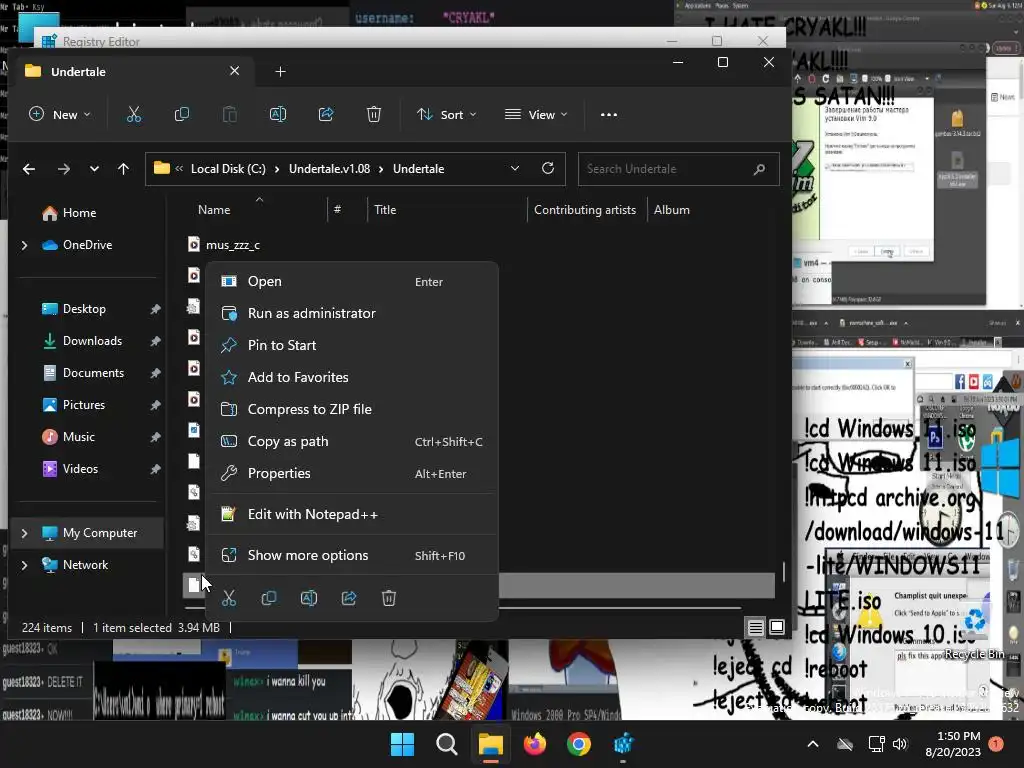Go up one folder level

click(123, 169)
